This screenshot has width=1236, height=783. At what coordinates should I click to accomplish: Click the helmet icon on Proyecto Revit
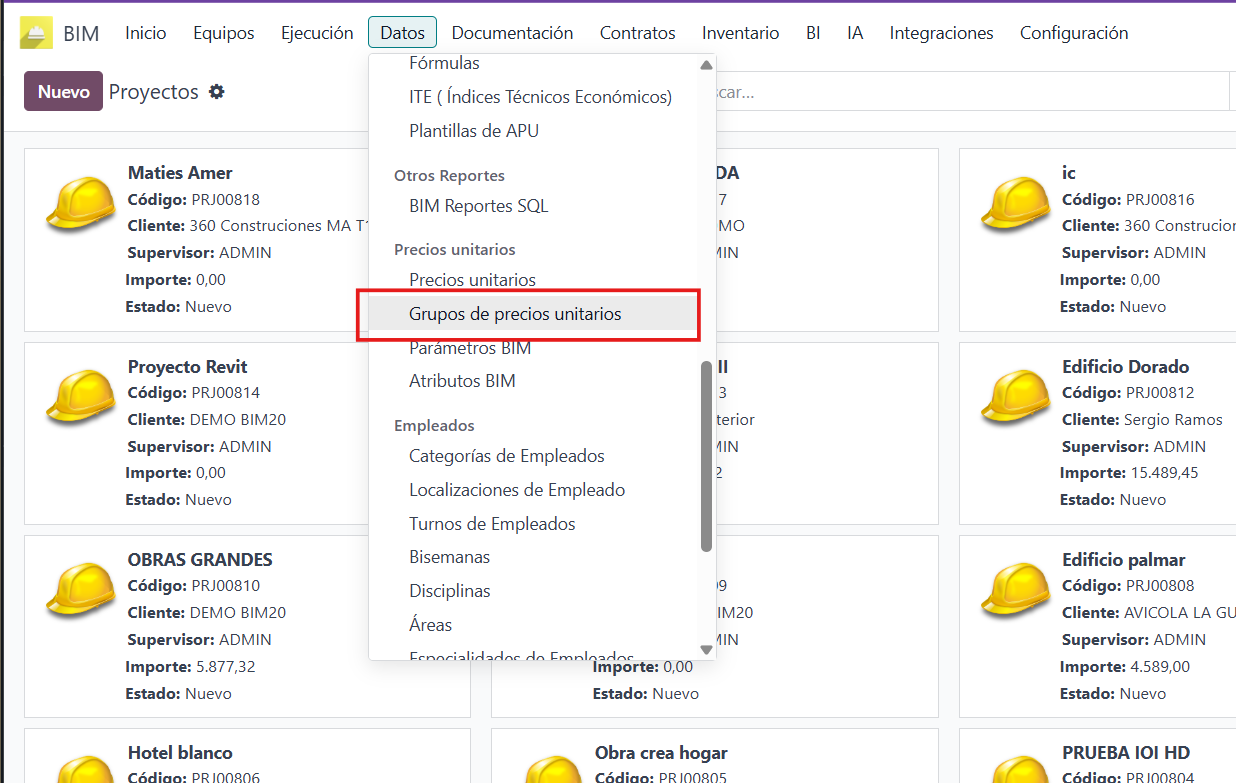[x=78, y=397]
